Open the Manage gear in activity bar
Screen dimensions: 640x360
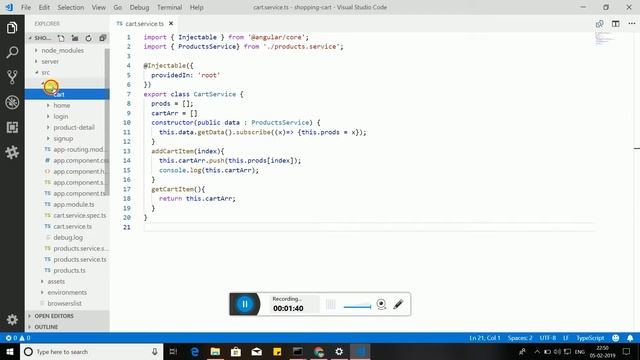click(x=12, y=319)
